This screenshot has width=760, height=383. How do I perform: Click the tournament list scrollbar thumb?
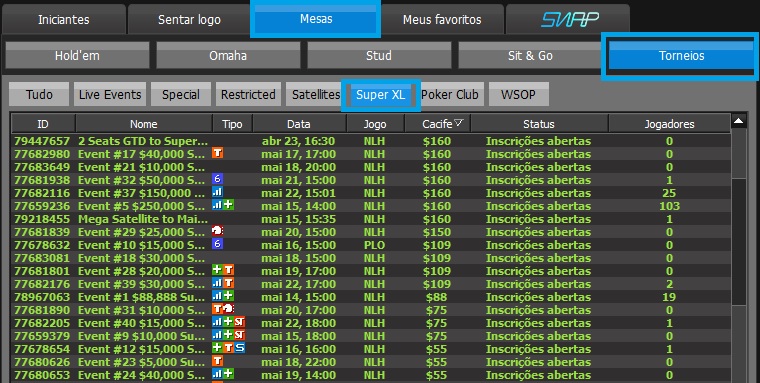[x=739, y=241]
